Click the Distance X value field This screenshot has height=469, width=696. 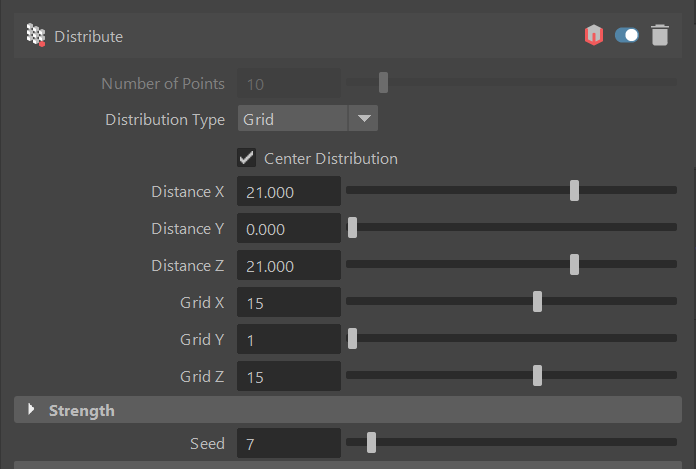(289, 191)
